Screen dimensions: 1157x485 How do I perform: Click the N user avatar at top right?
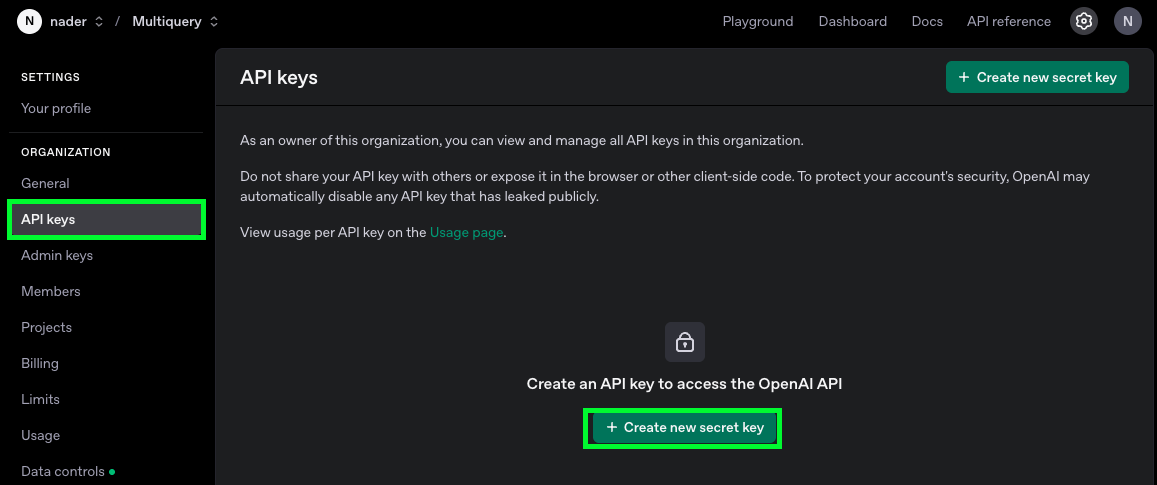(x=1127, y=21)
